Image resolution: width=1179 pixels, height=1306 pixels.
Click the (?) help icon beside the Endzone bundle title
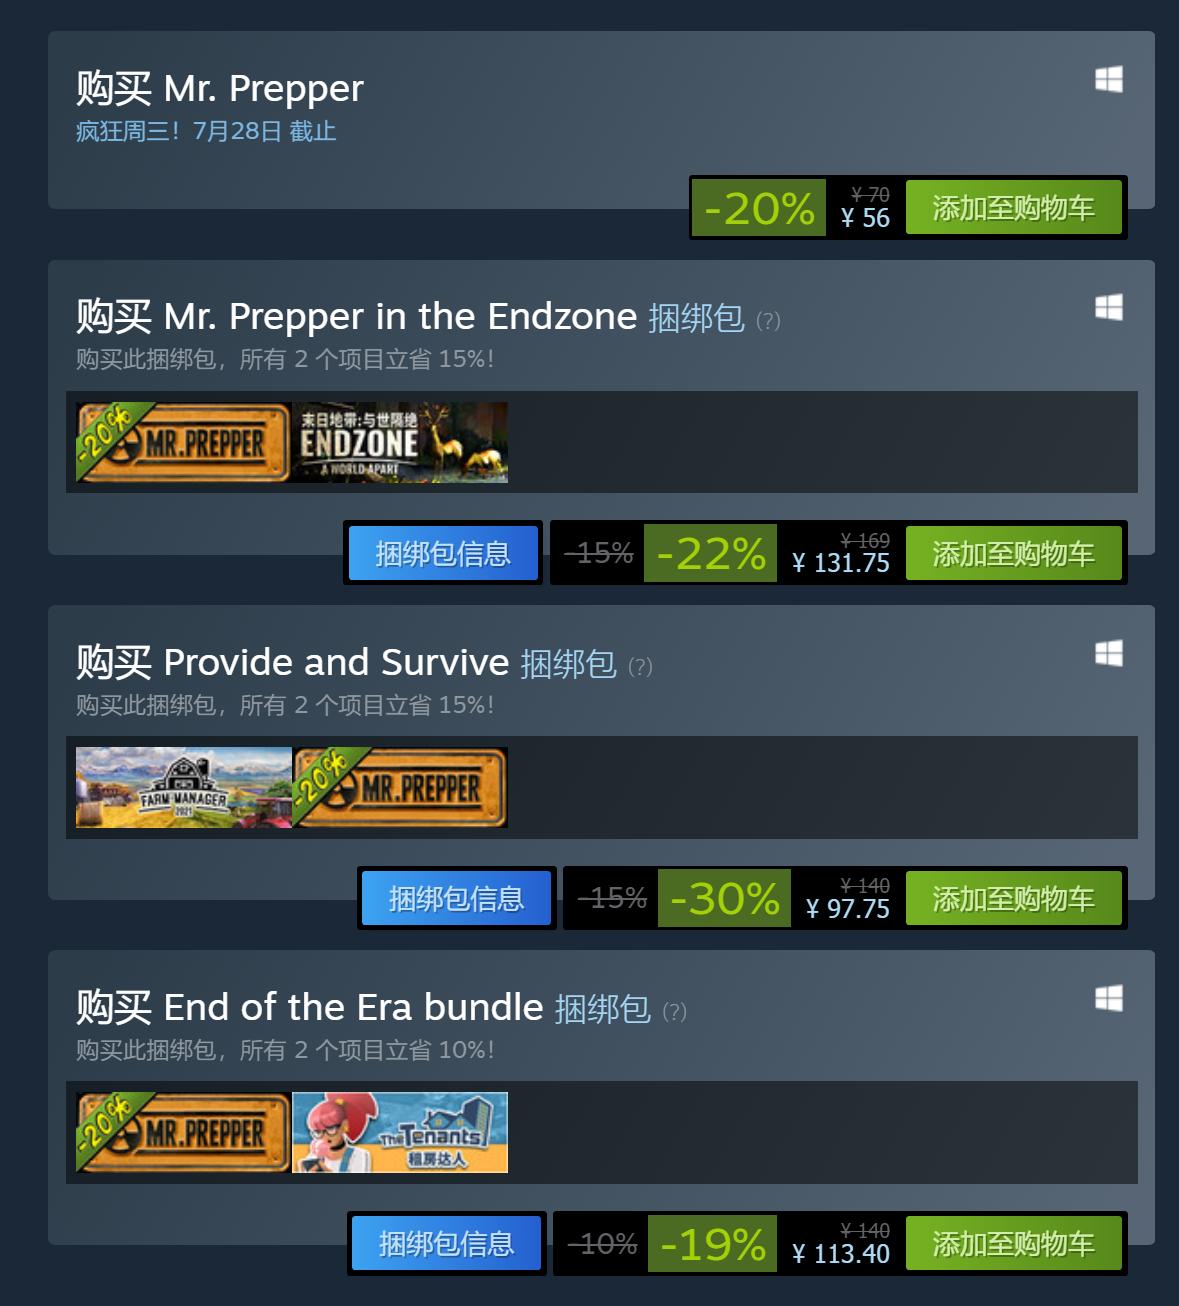tap(768, 320)
